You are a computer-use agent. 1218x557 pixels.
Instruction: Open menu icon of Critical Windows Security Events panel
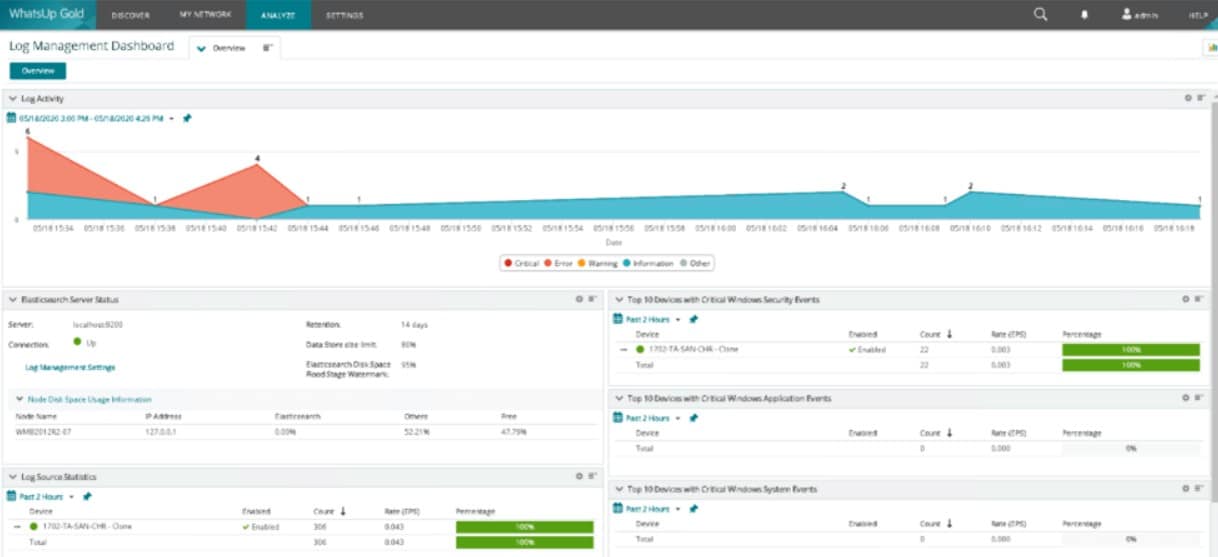(1199, 299)
